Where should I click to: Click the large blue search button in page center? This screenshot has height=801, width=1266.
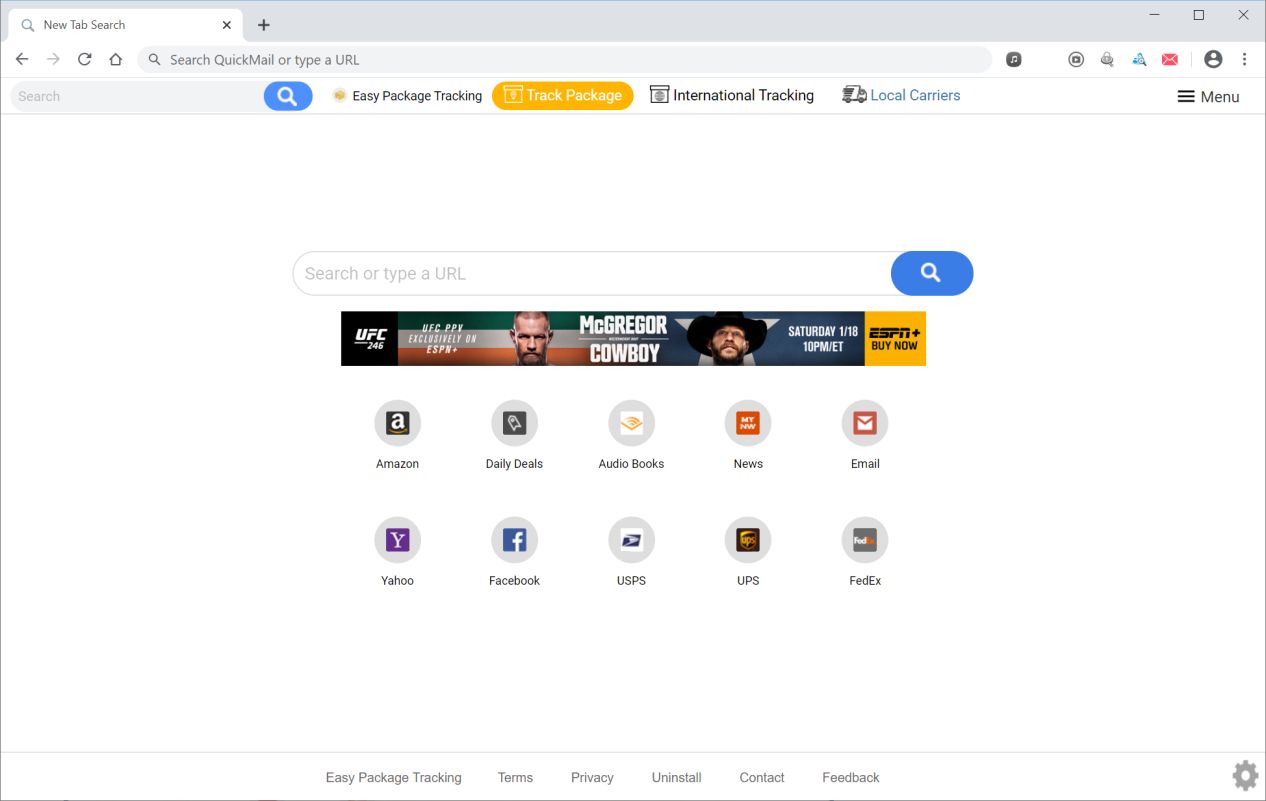[931, 273]
